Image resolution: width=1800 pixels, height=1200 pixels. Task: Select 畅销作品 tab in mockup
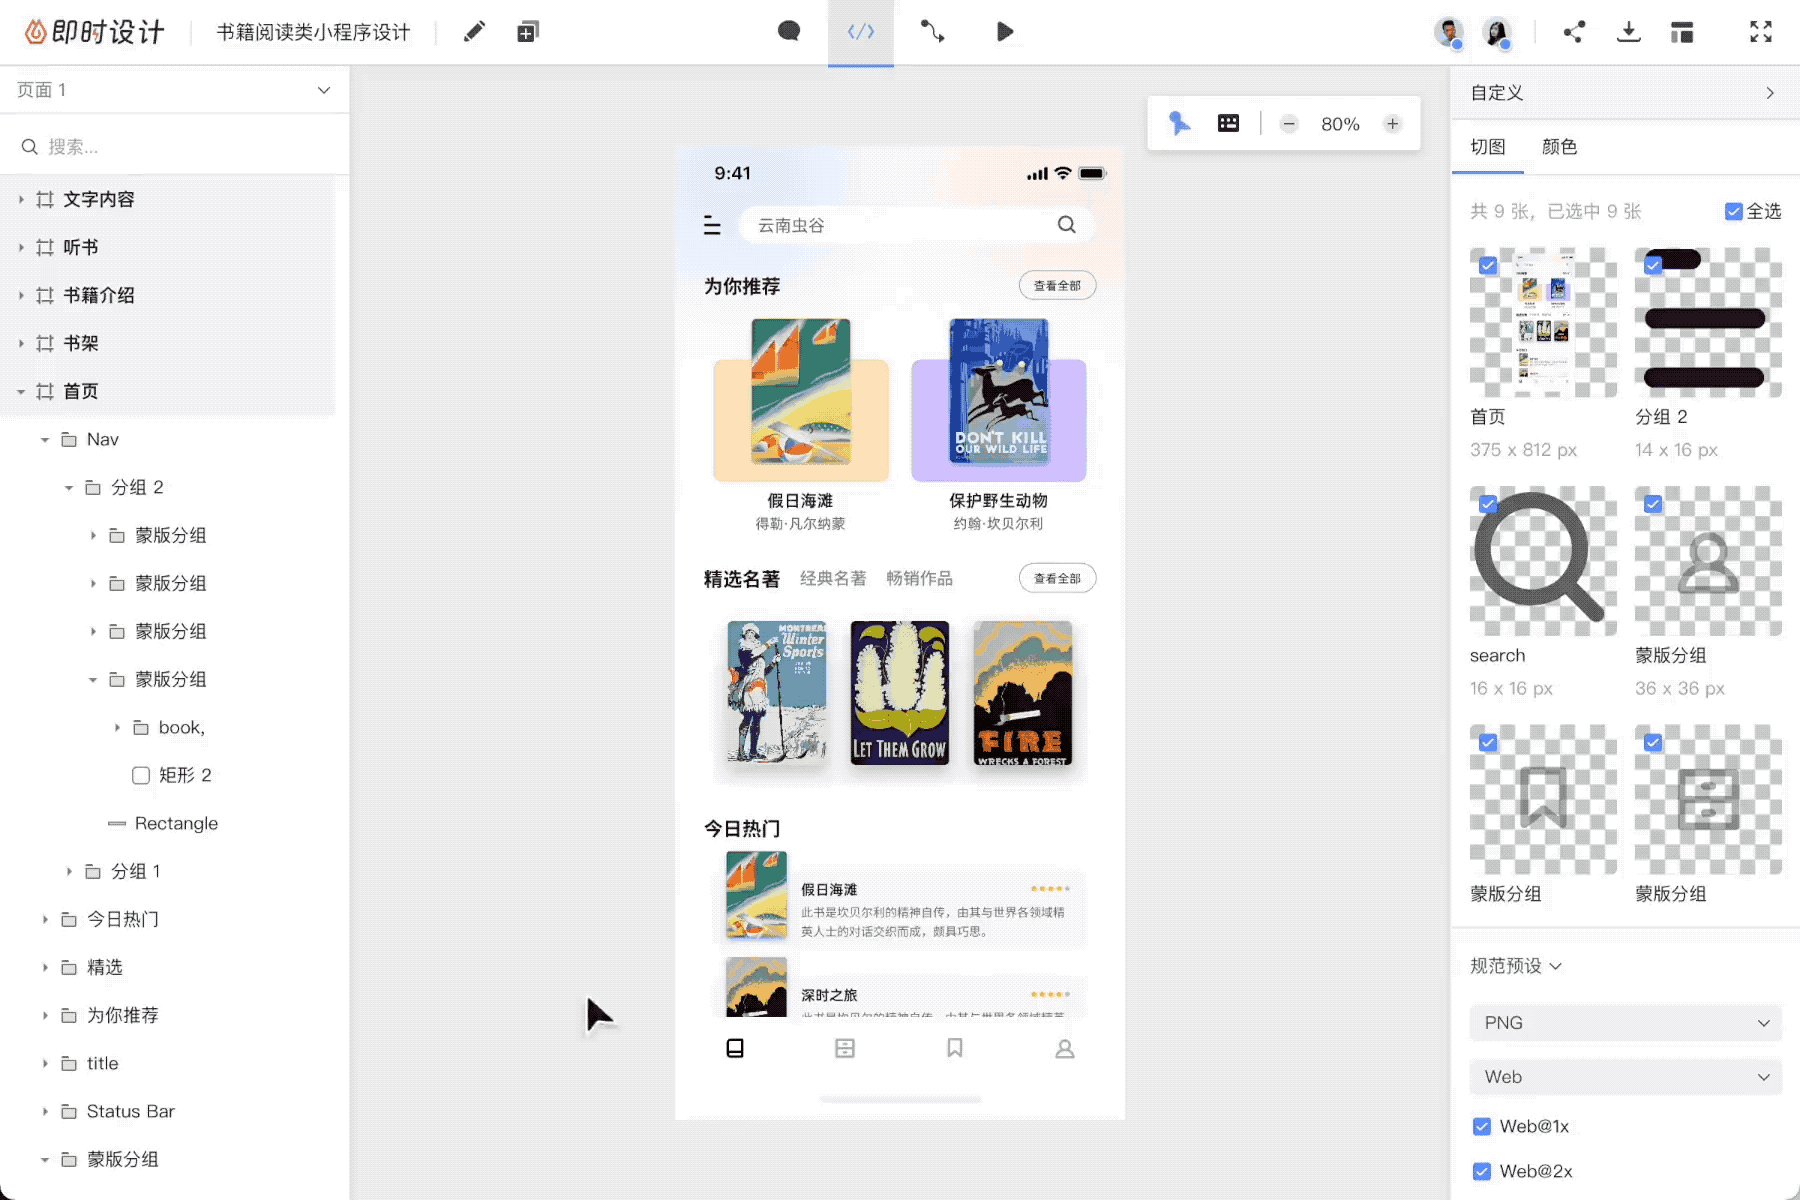pyautogui.click(x=919, y=578)
